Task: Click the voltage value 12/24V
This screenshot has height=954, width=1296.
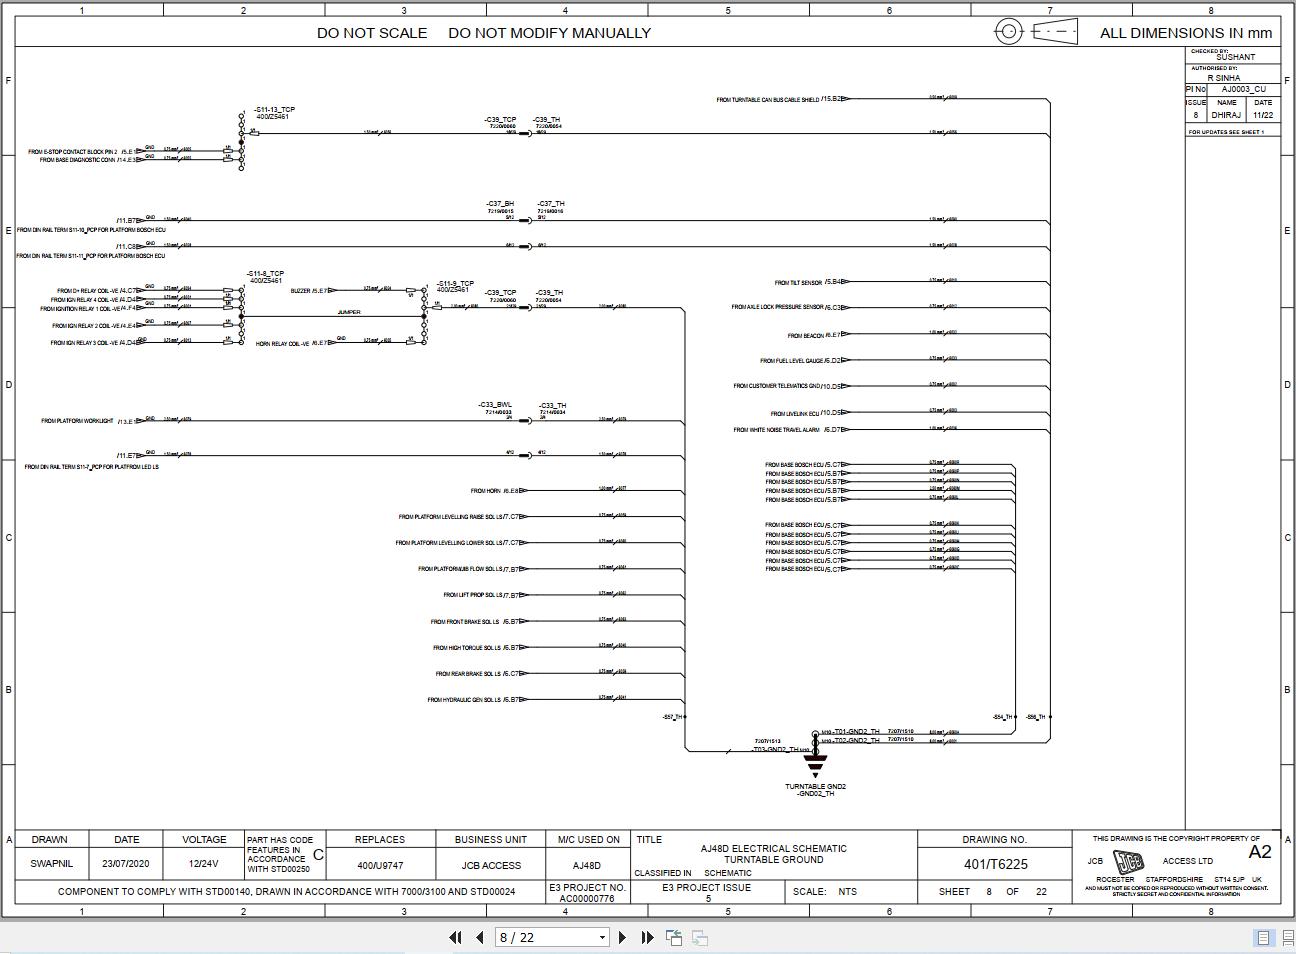Action: tap(203, 864)
